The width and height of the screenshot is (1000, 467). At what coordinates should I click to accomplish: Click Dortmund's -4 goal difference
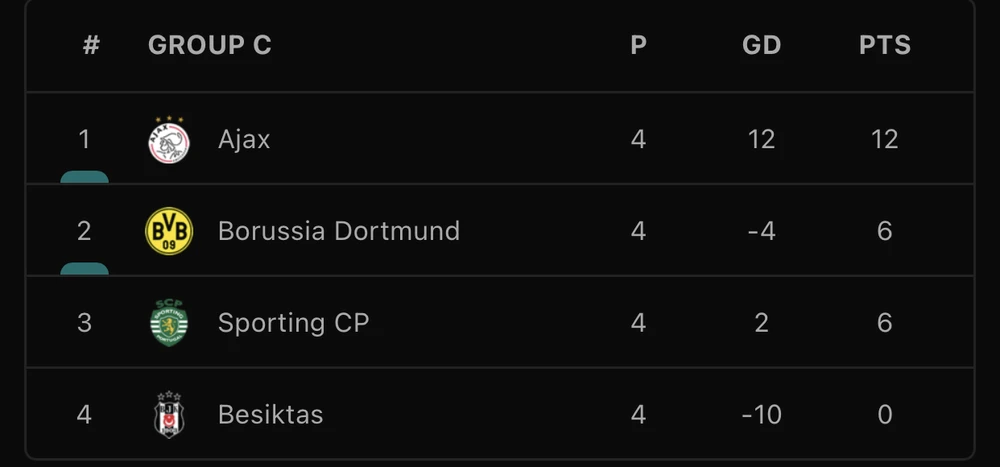pyautogui.click(x=761, y=231)
